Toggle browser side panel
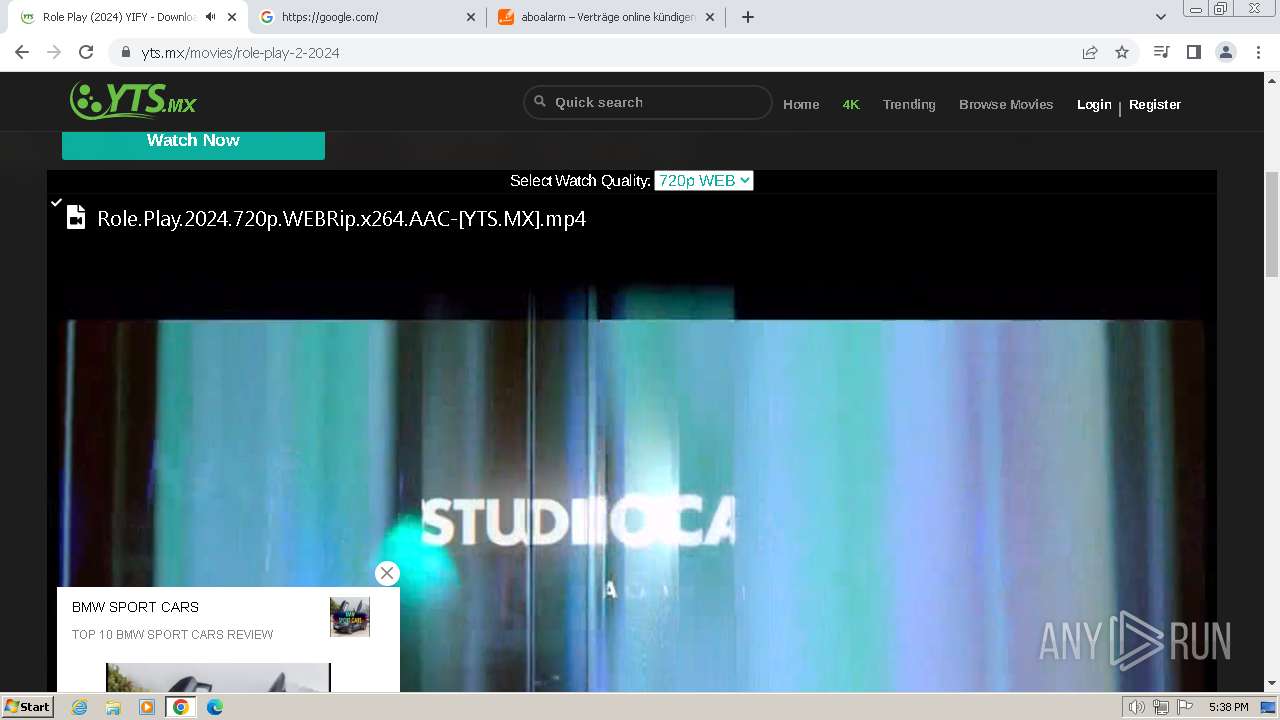Viewport: 1280px width, 720px height. tap(1193, 52)
